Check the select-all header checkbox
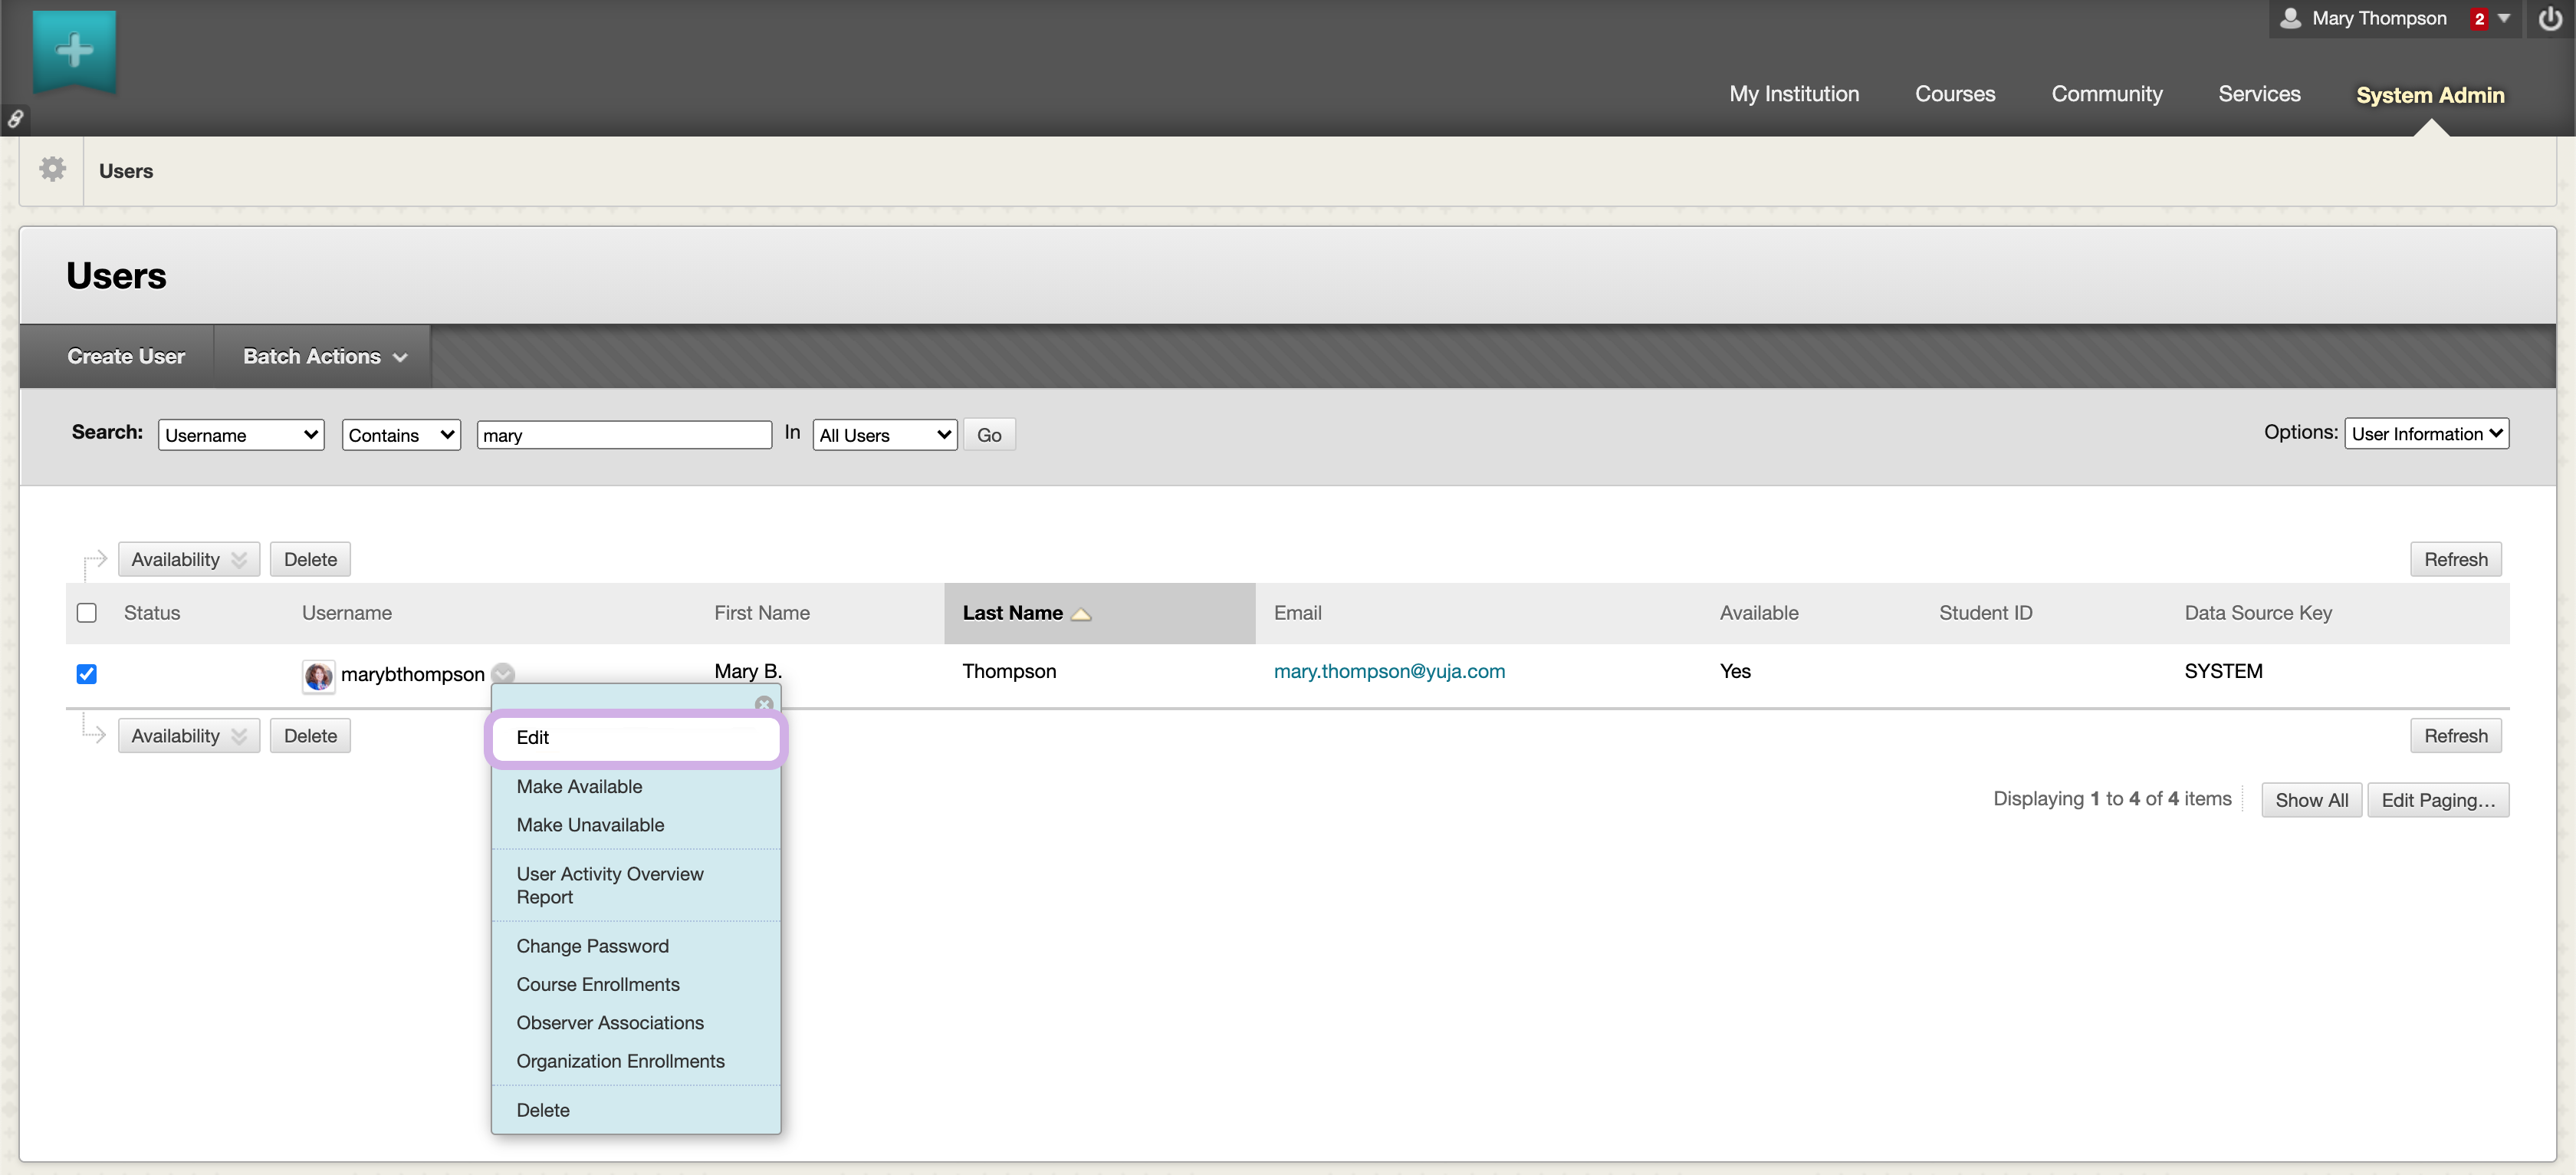Viewport: 2576px width, 1175px height. (87, 613)
